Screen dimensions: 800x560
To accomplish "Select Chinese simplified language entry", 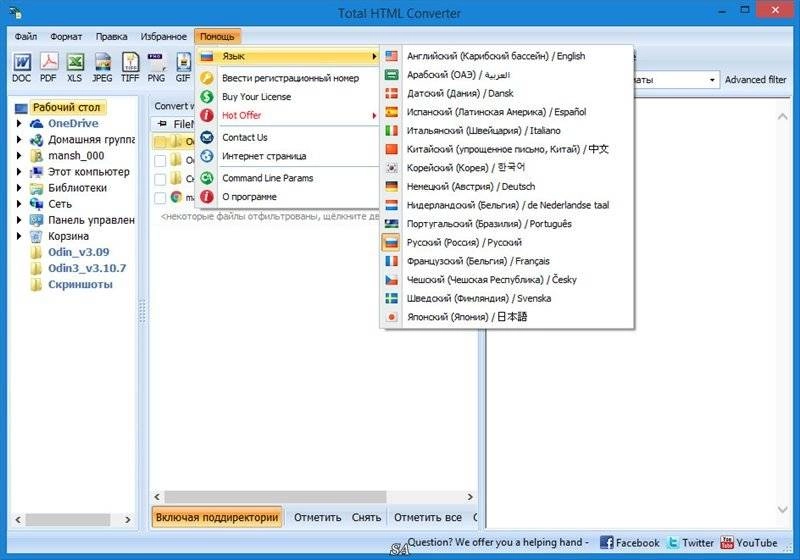I will tap(507, 149).
